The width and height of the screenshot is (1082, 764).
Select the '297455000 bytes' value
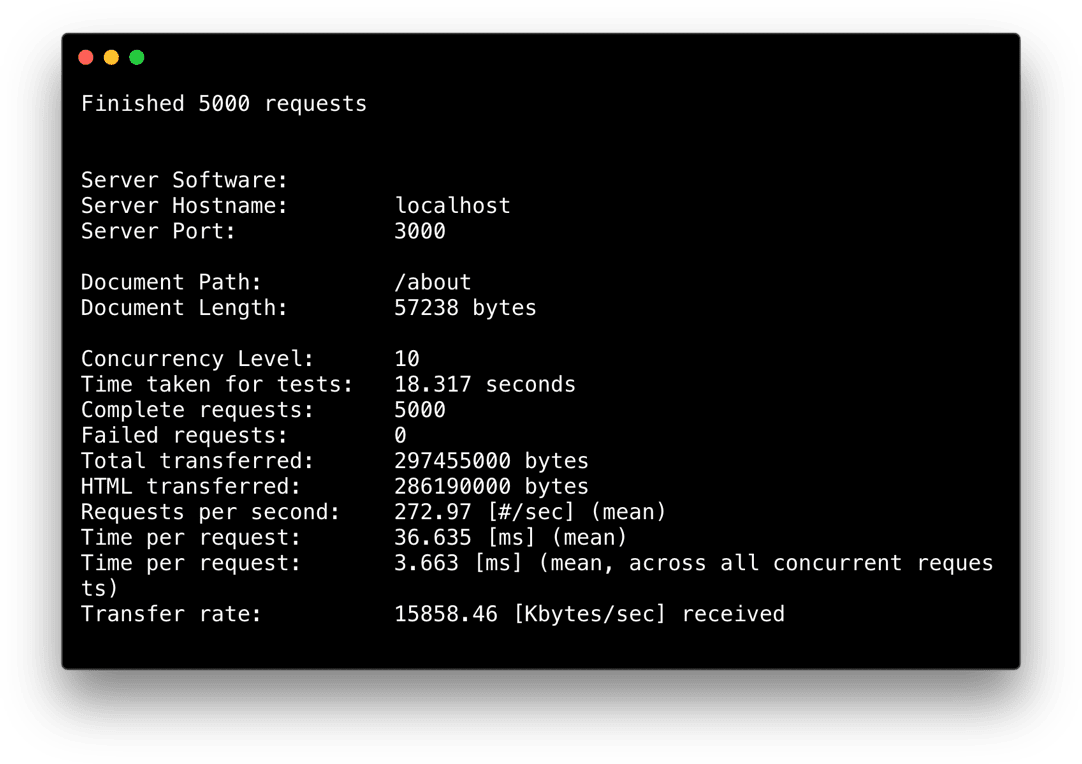491,461
